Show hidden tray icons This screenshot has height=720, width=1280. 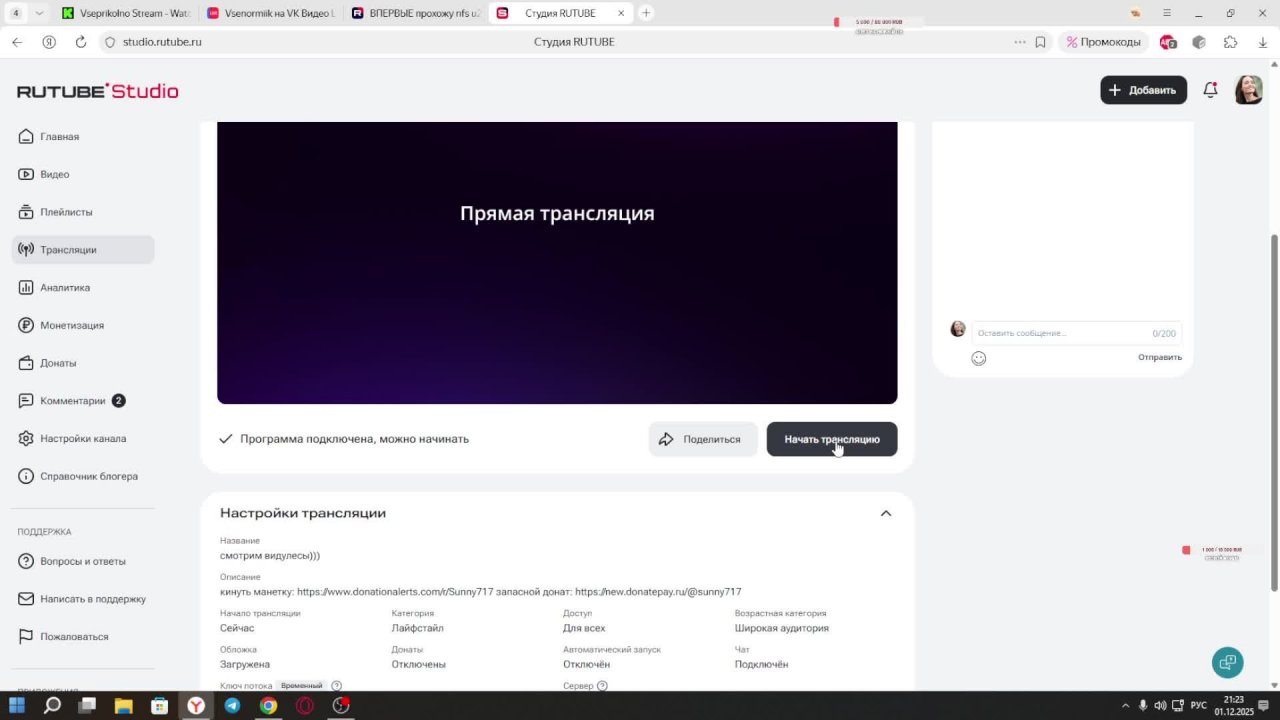pyautogui.click(x=1125, y=705)
